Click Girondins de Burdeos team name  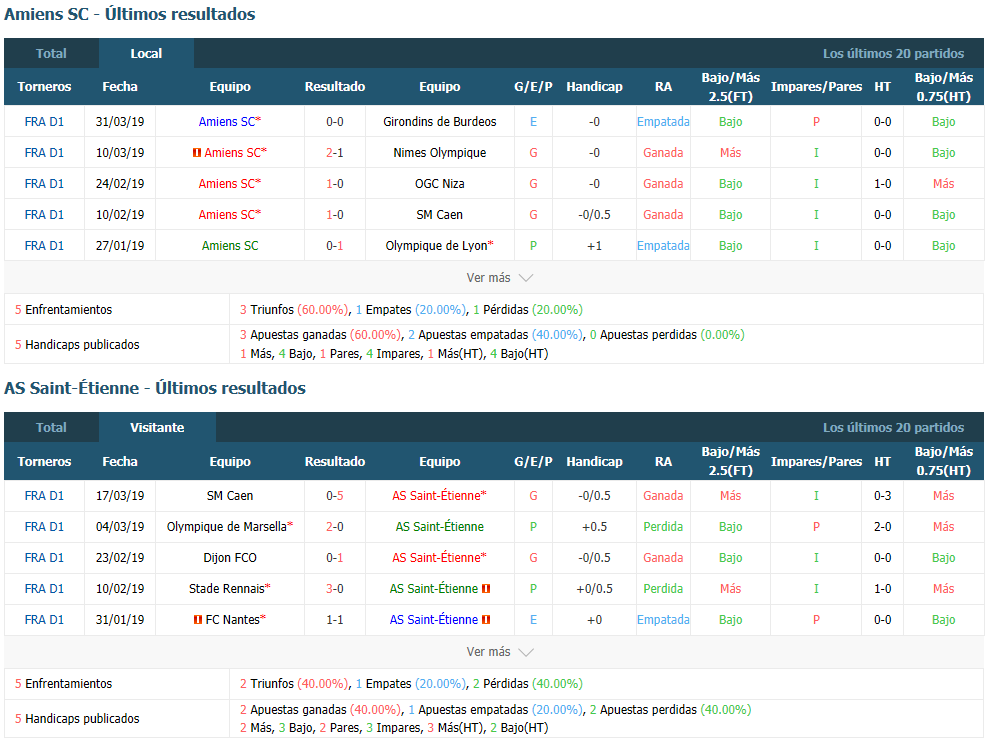pos(439,122)
